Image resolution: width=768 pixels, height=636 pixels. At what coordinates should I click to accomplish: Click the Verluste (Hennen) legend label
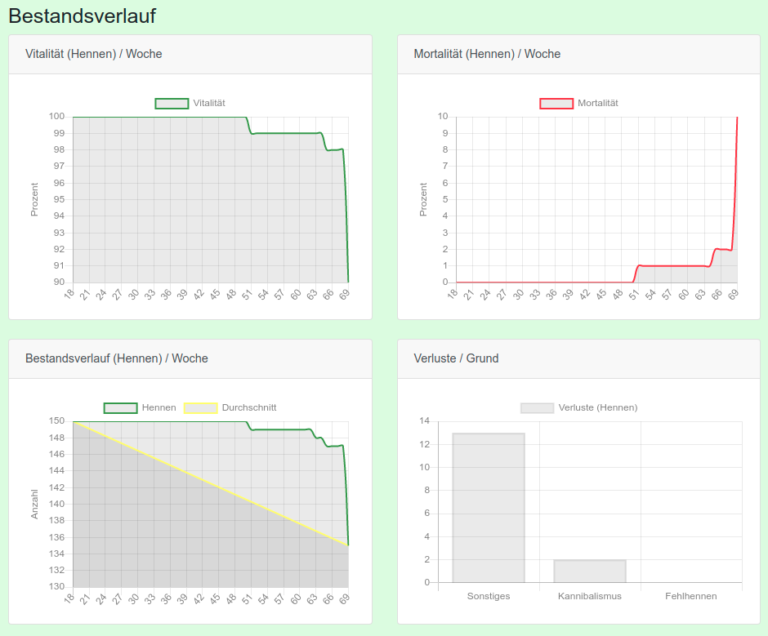coord(598,408)
